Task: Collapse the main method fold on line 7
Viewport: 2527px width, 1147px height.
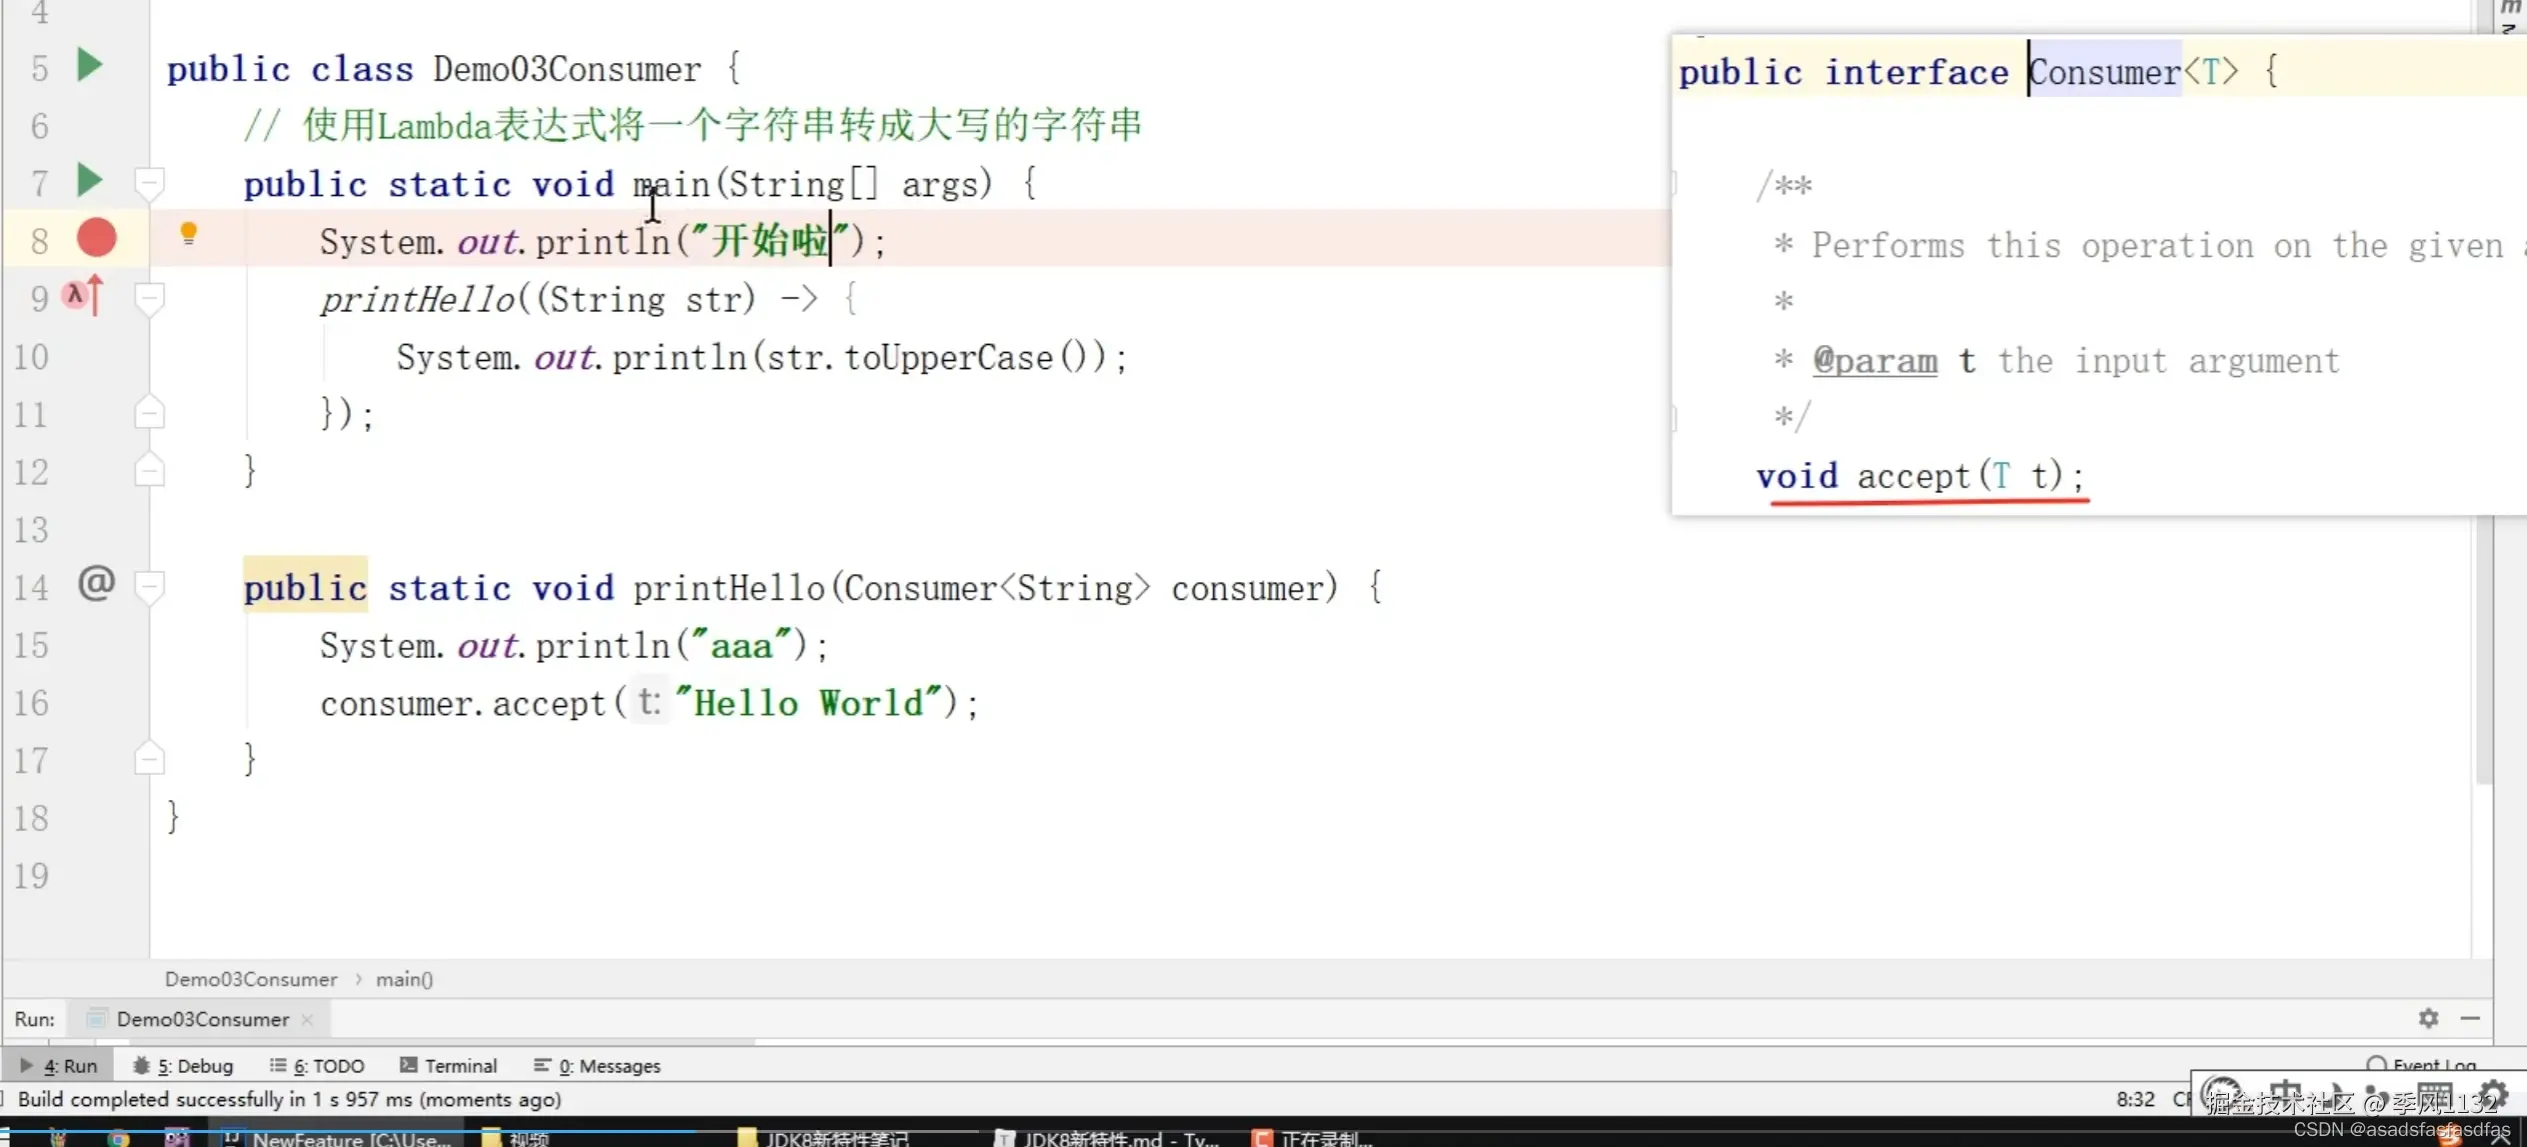Action: [149, 183]
